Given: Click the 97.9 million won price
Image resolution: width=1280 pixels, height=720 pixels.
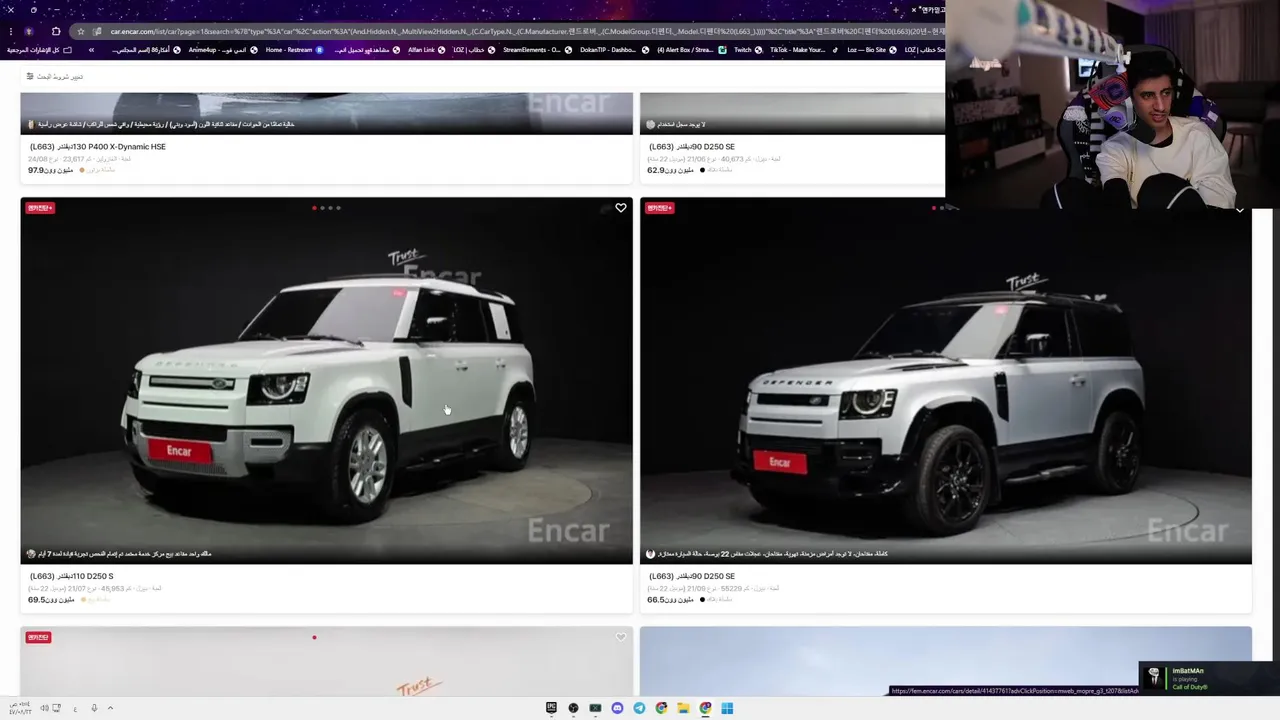Looking at the screenshot, I should tap(51, 169).
